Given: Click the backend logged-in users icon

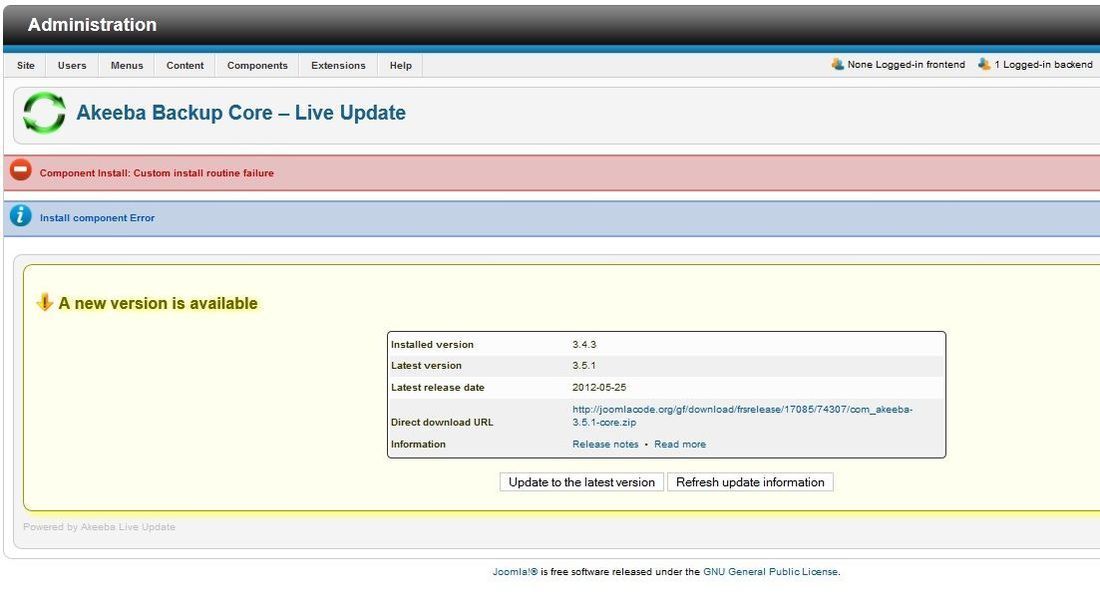Looking at the screenshot, I should coord(984,64).
